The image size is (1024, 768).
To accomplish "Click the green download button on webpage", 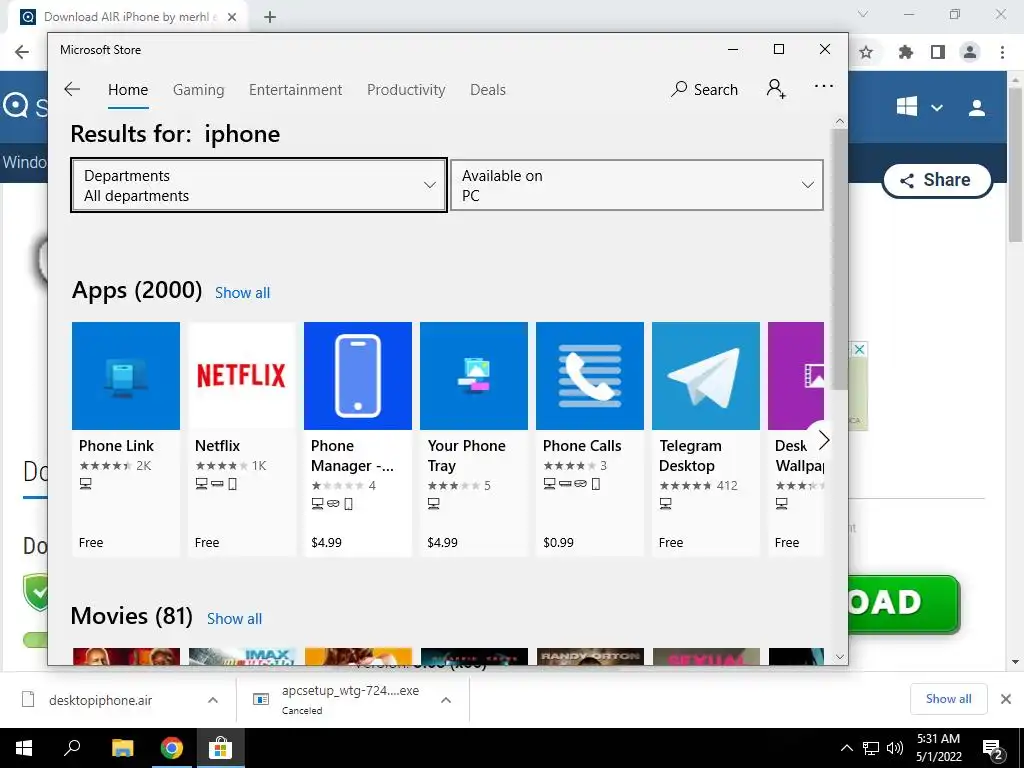I will click(x=904, y=603).
